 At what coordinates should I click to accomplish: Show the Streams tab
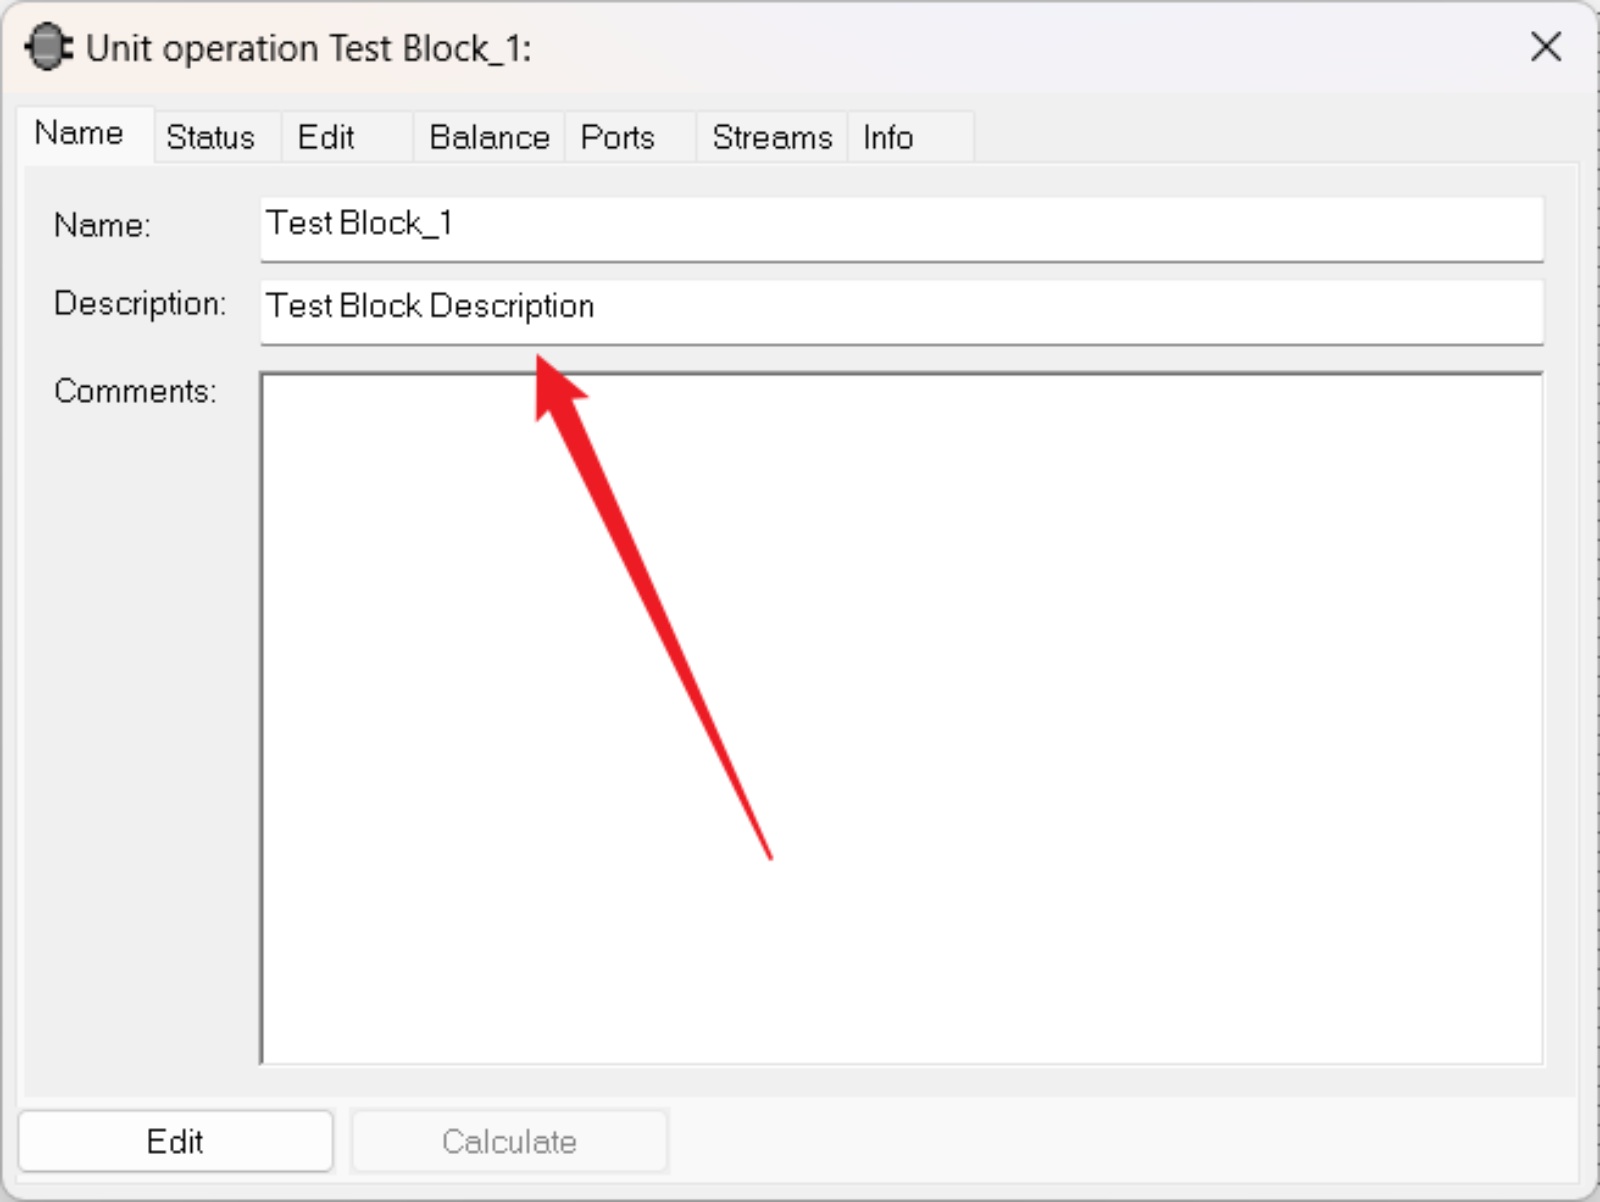[x=772, y=137]
